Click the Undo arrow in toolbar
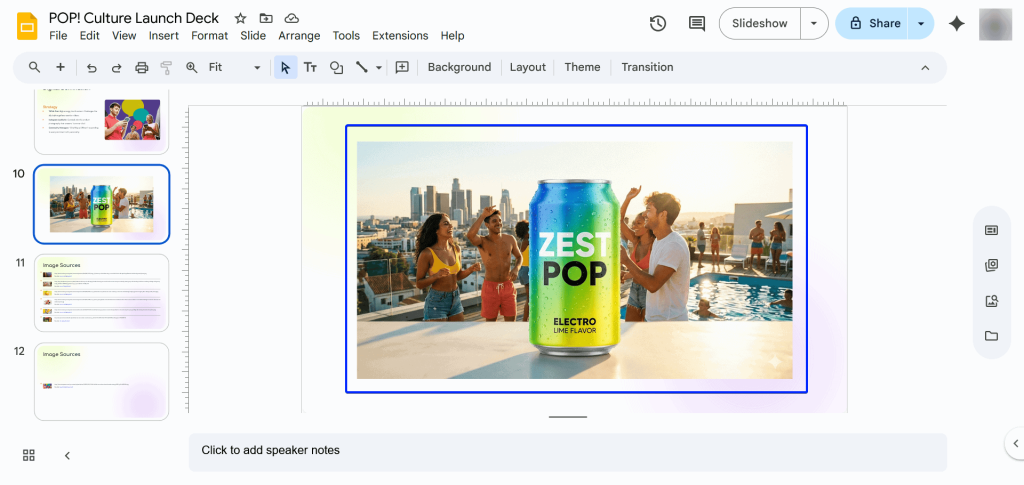The image size is (1024, 485). click(x=92, y=68)
